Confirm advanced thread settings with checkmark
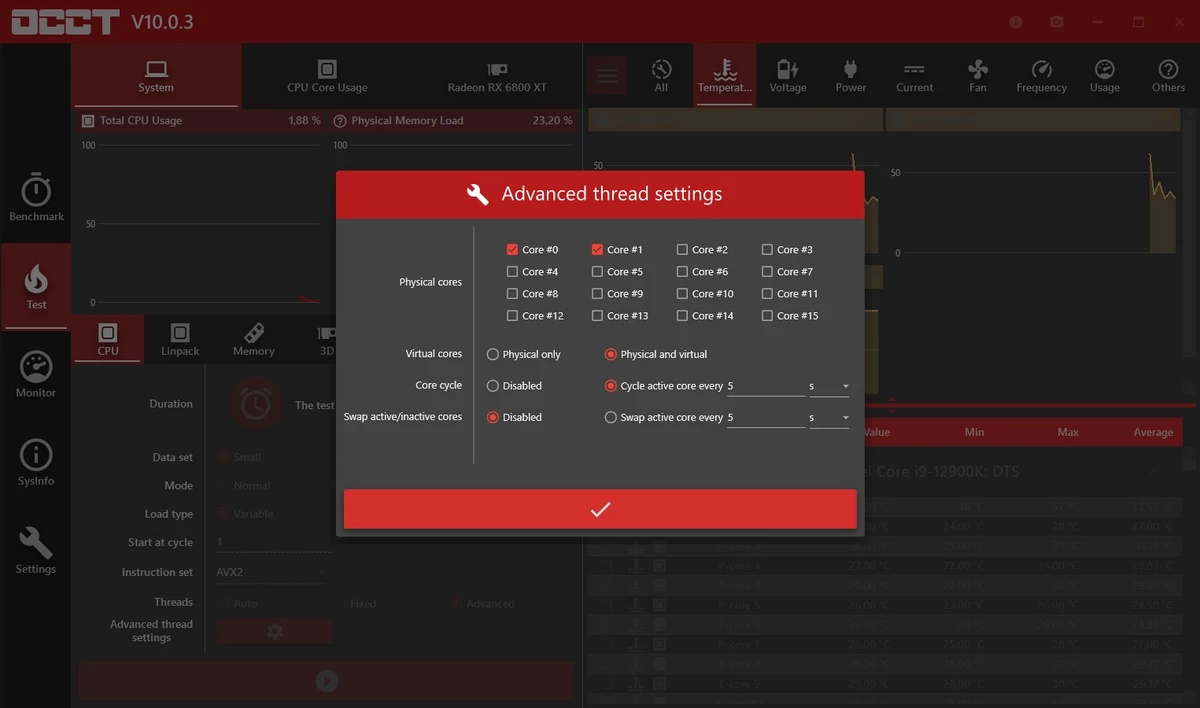The width and height of the screenshot is (1200, 708). click(x=600, y=509)
